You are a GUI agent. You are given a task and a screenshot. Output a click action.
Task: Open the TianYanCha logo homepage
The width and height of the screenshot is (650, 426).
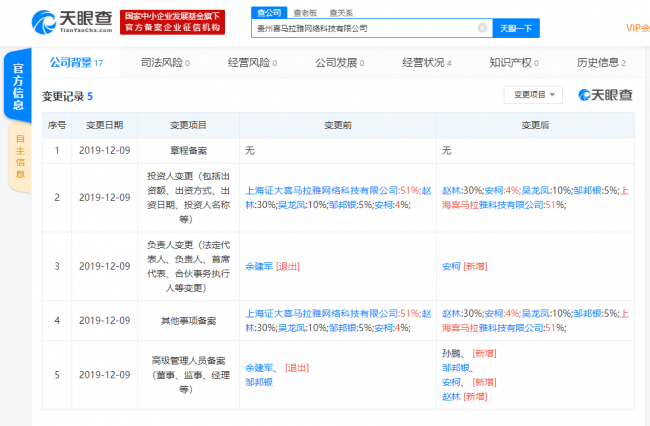(x=72, y=22)
